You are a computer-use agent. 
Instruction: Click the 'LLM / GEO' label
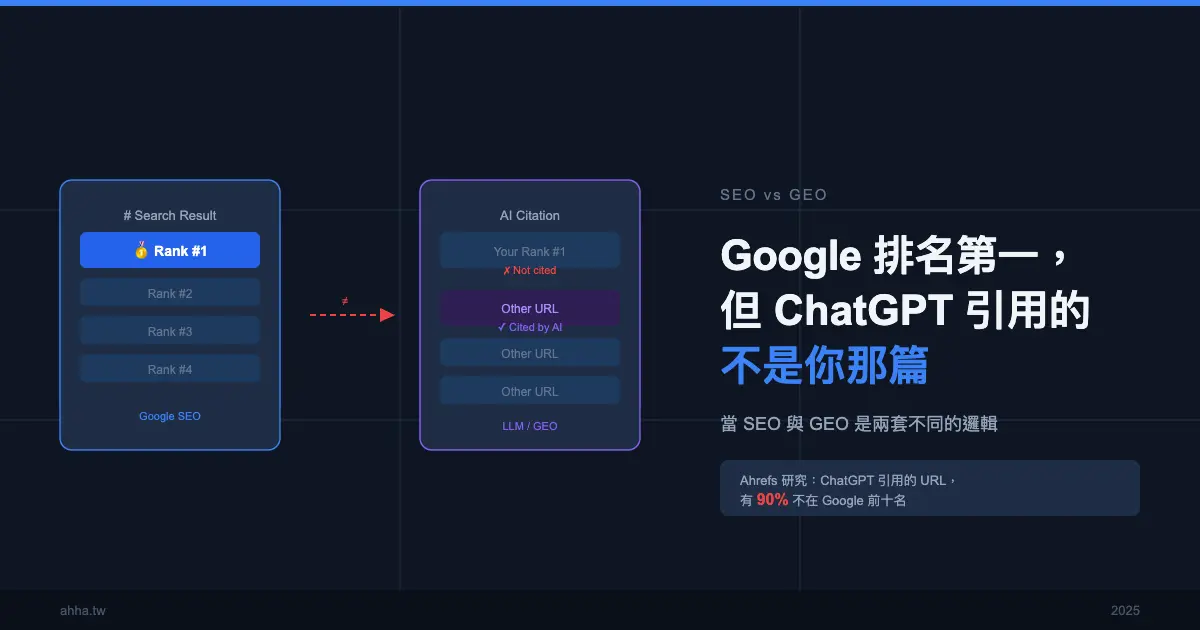click(530, 426)
